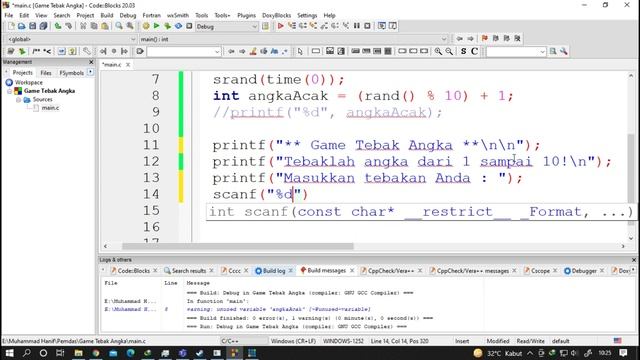
Task: Click the search text input field
Action: (180, 52)
